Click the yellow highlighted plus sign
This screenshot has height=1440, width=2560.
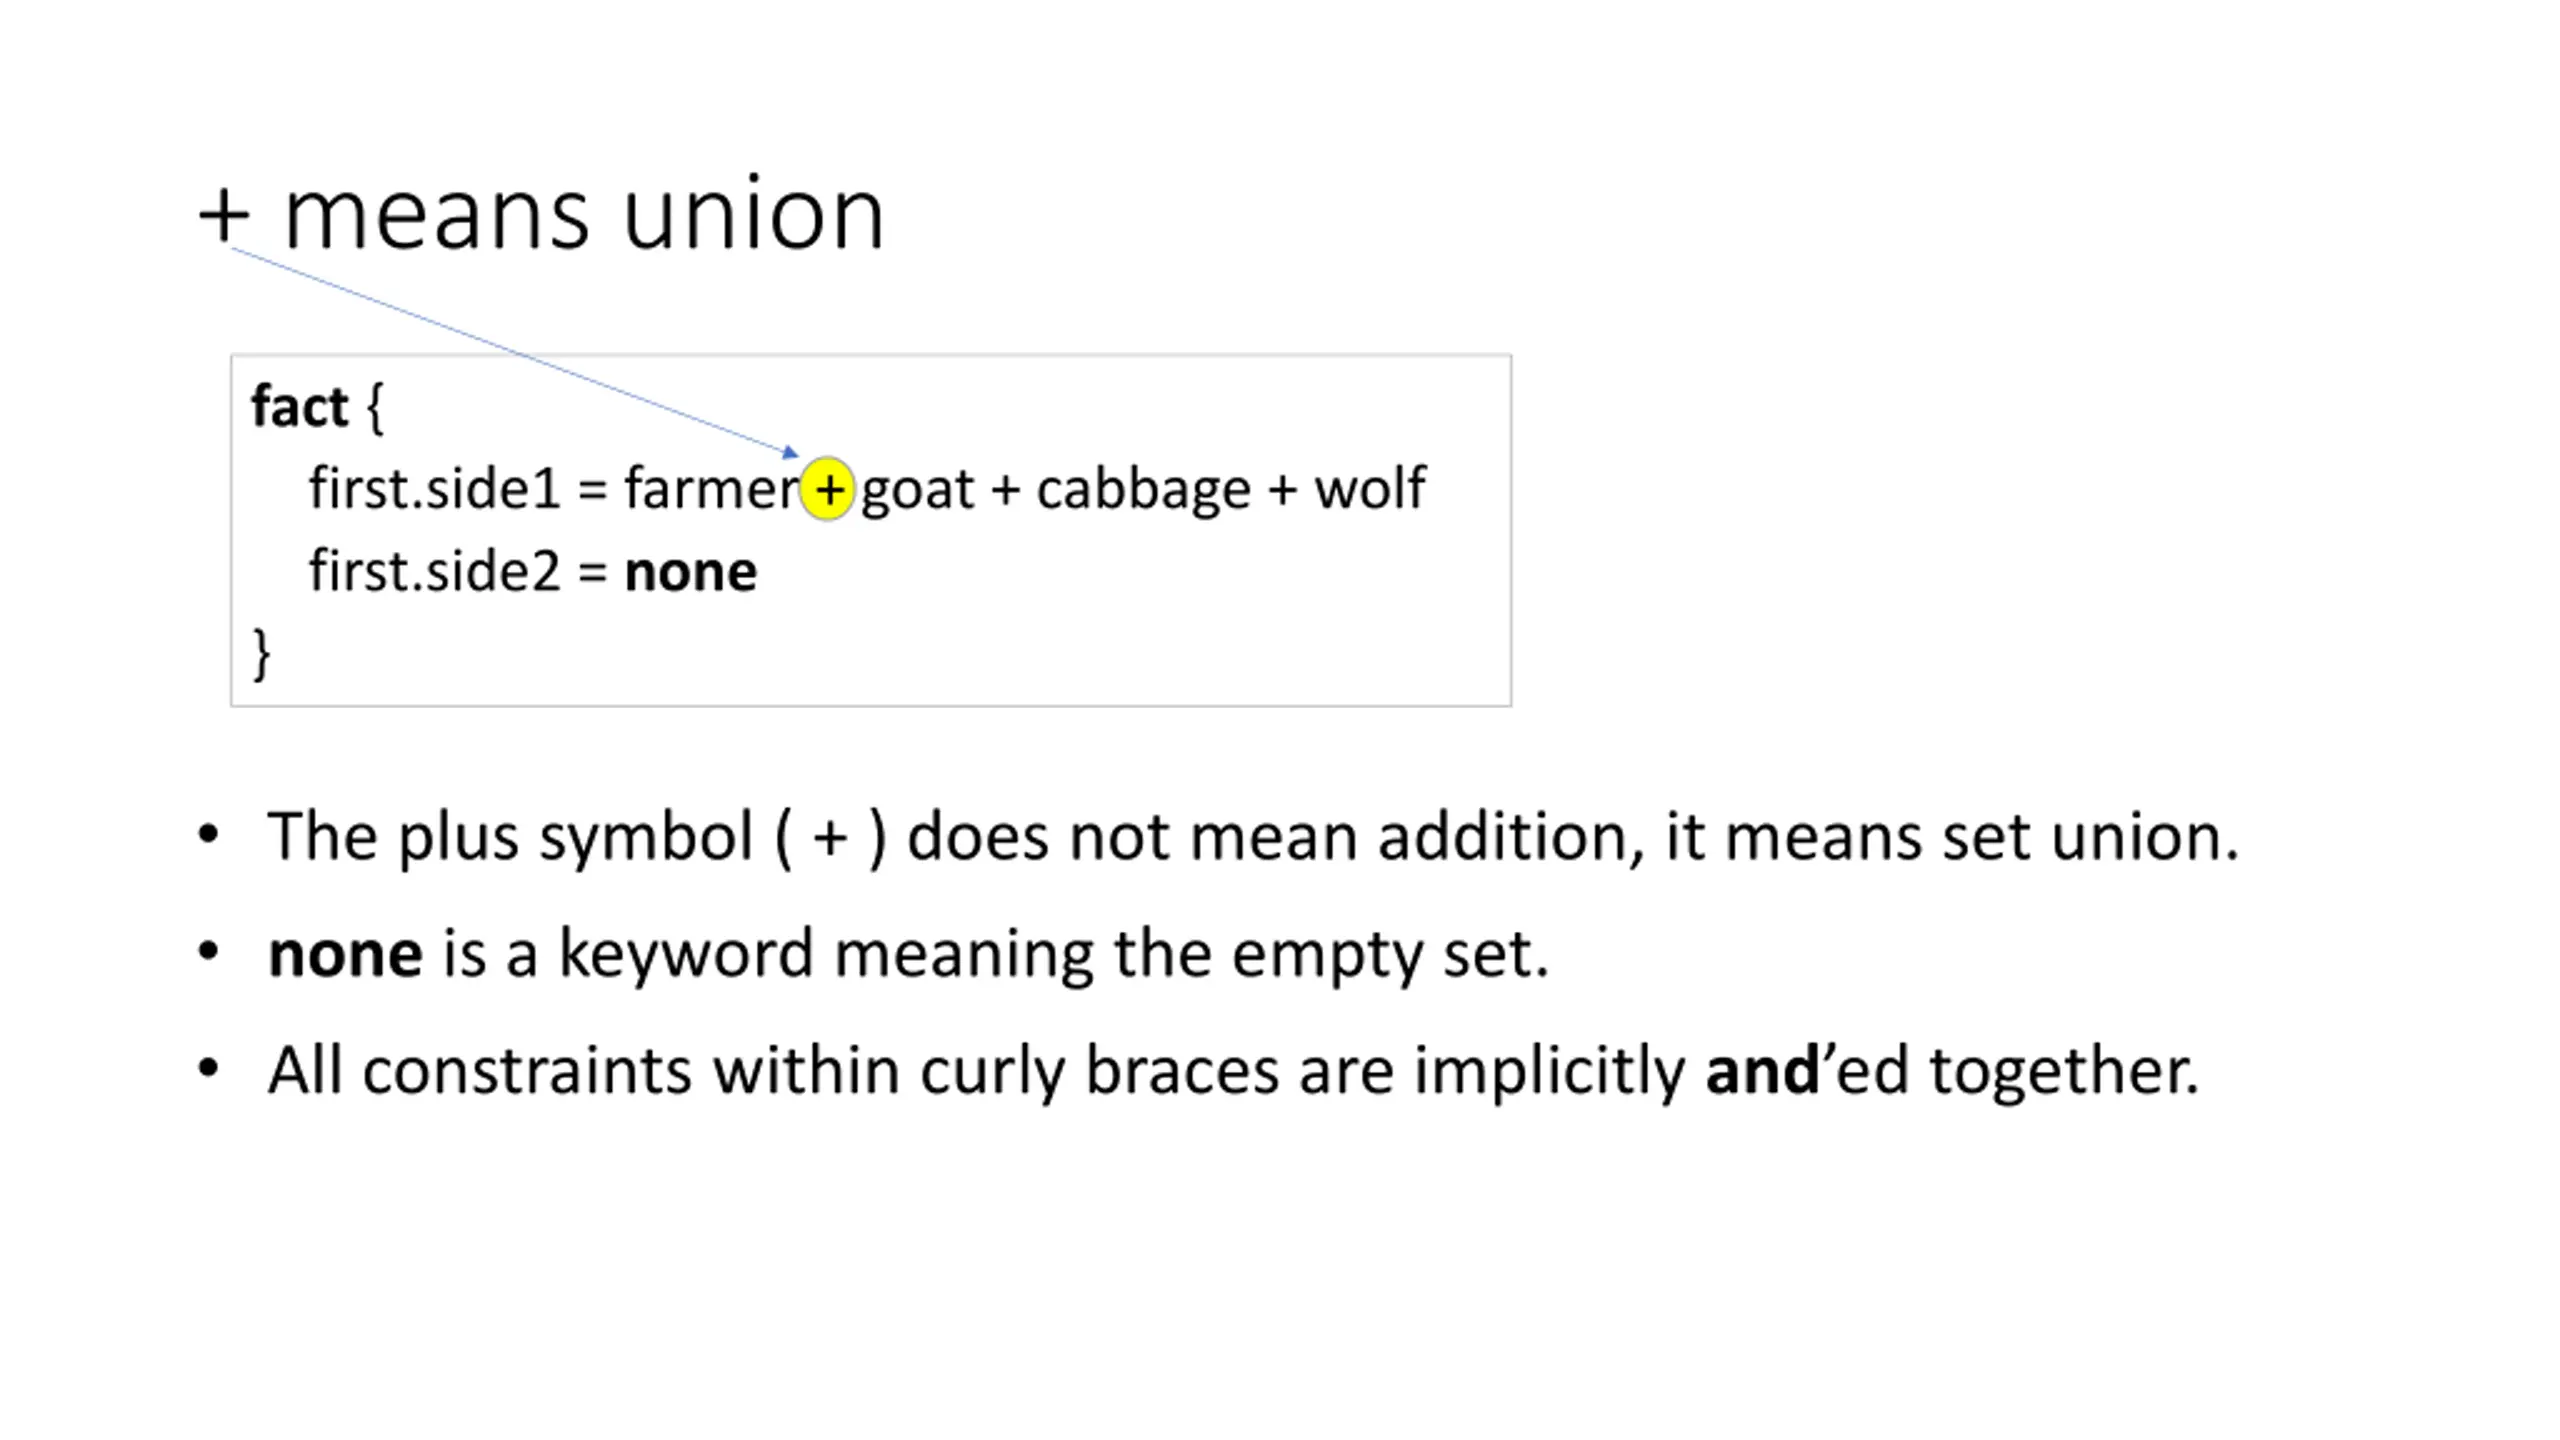click(828, 489)
